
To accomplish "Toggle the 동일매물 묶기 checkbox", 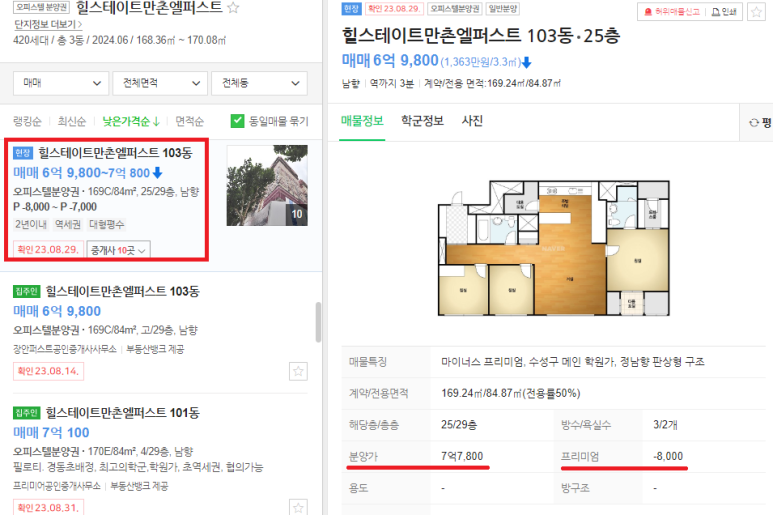I will pos(237,121).
